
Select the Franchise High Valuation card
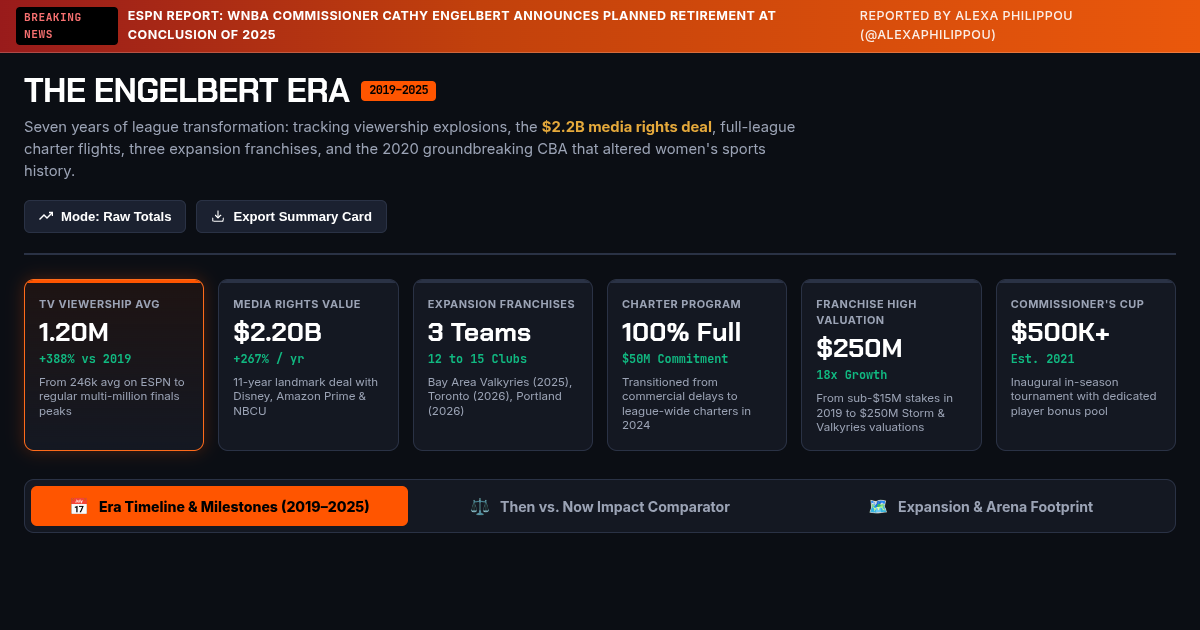coord(891,365)
